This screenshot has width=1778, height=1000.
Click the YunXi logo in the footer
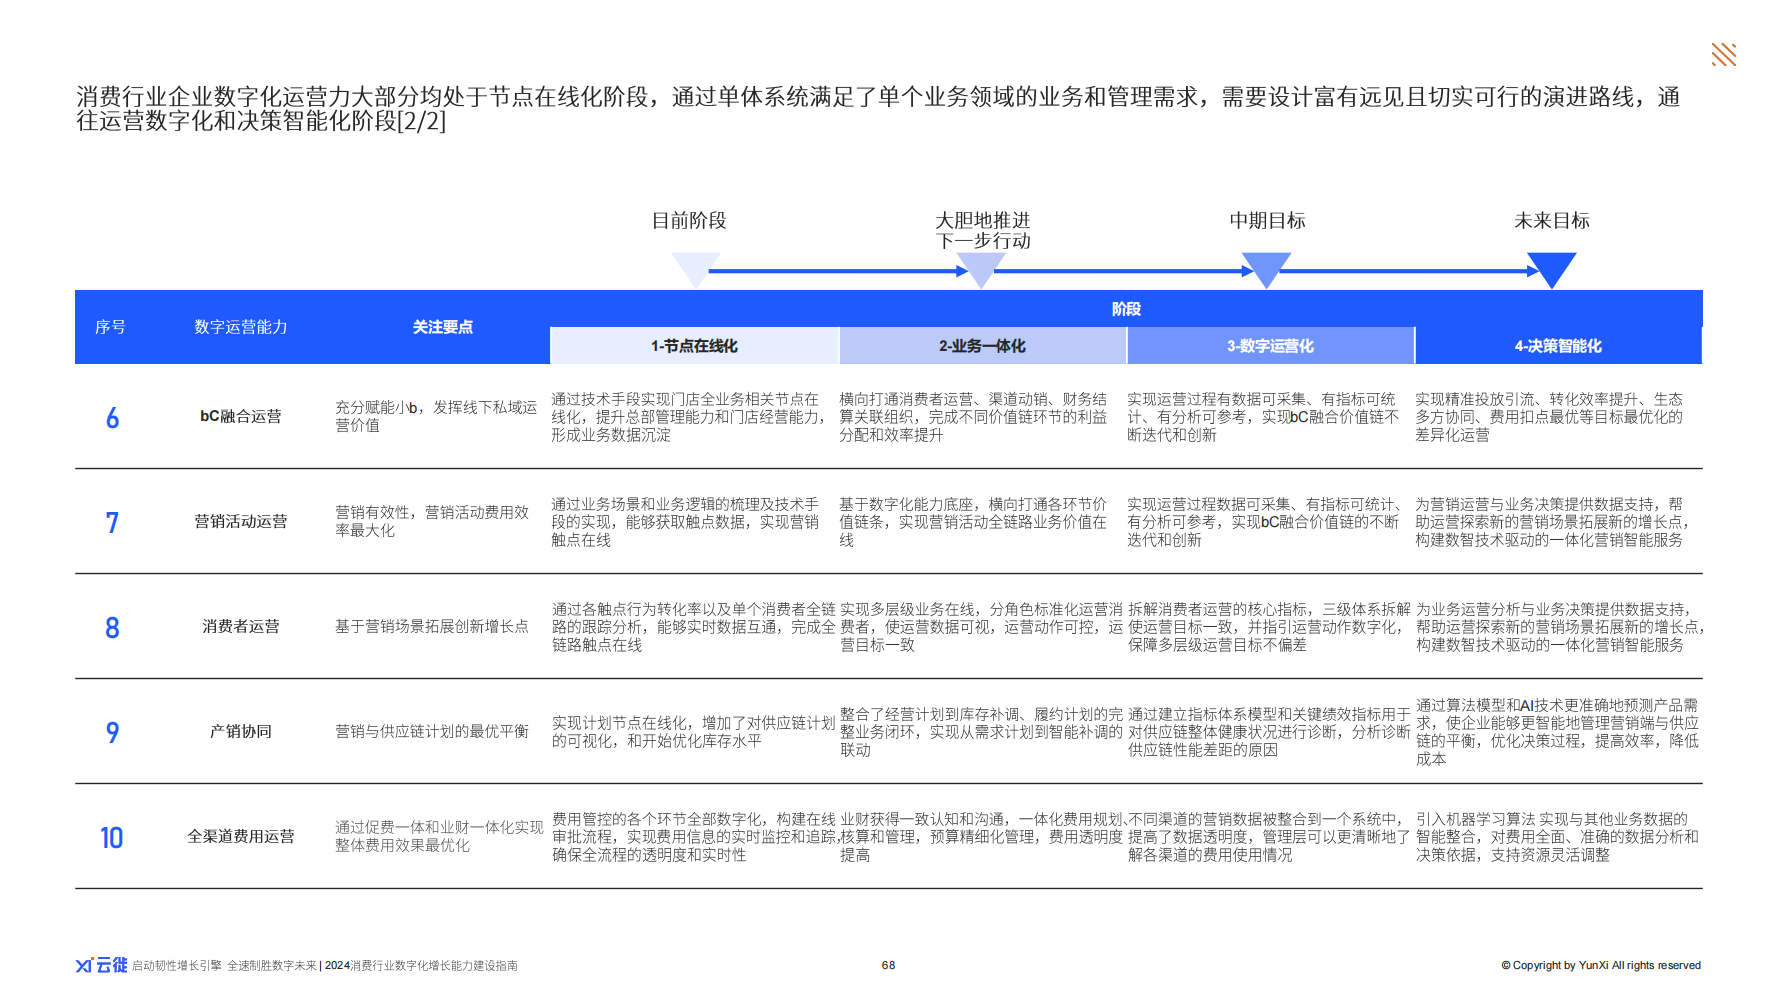(x=101, y=965)
